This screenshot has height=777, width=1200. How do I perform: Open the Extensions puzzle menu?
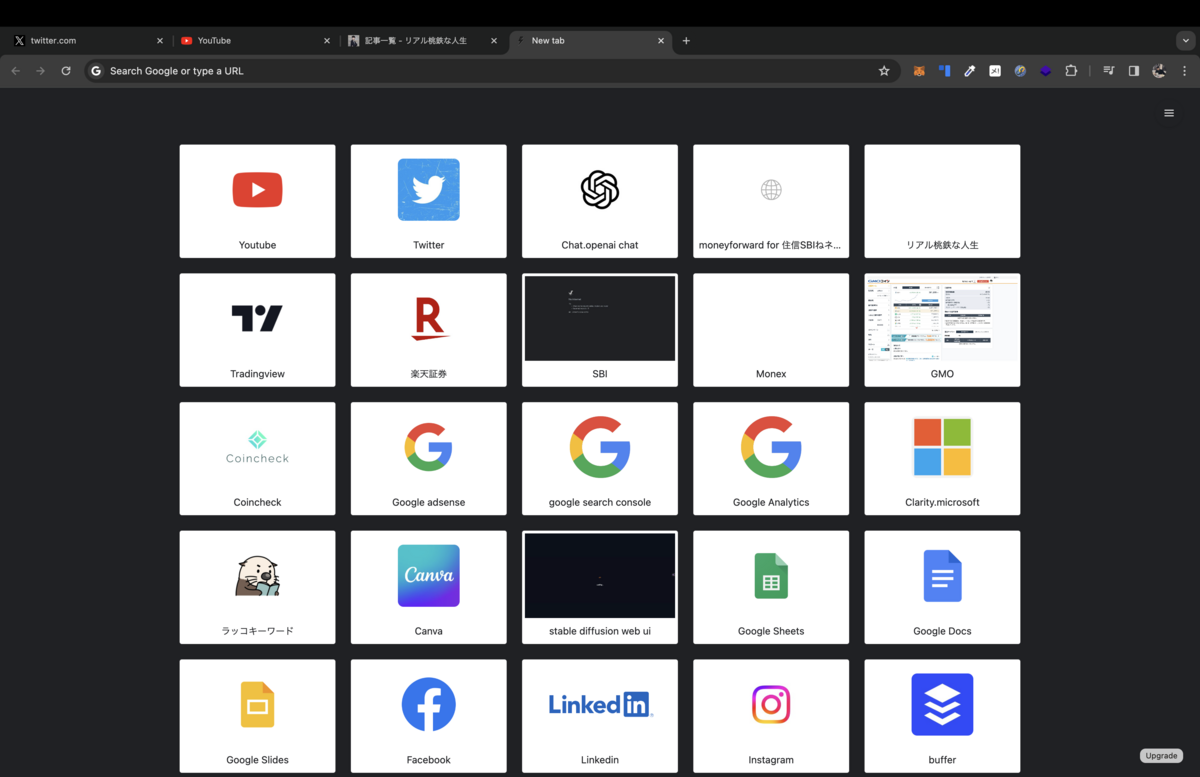coord(1071,71)
